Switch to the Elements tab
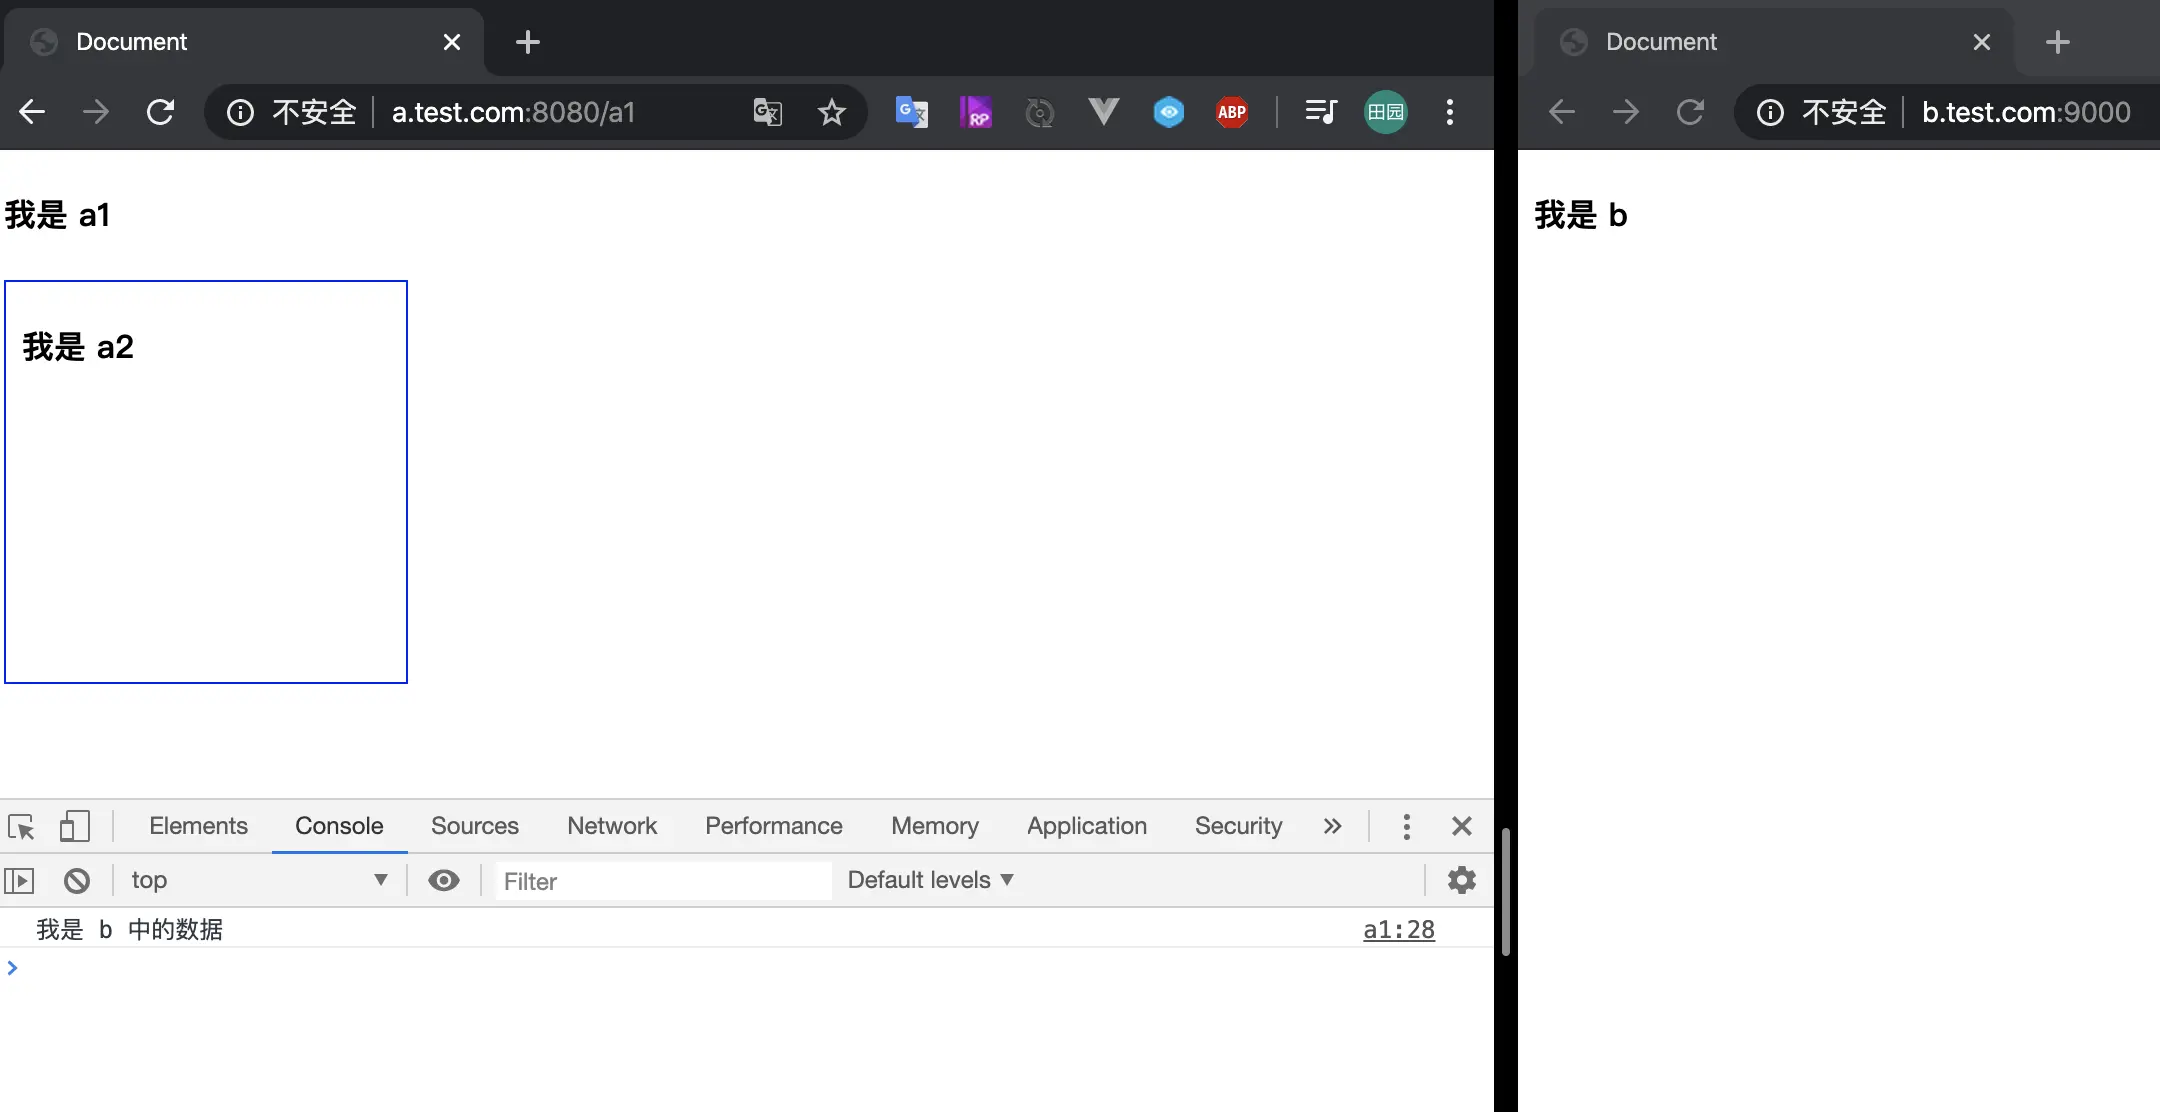The width and height of the screenshot is (2160, 1112). (198, 826)
